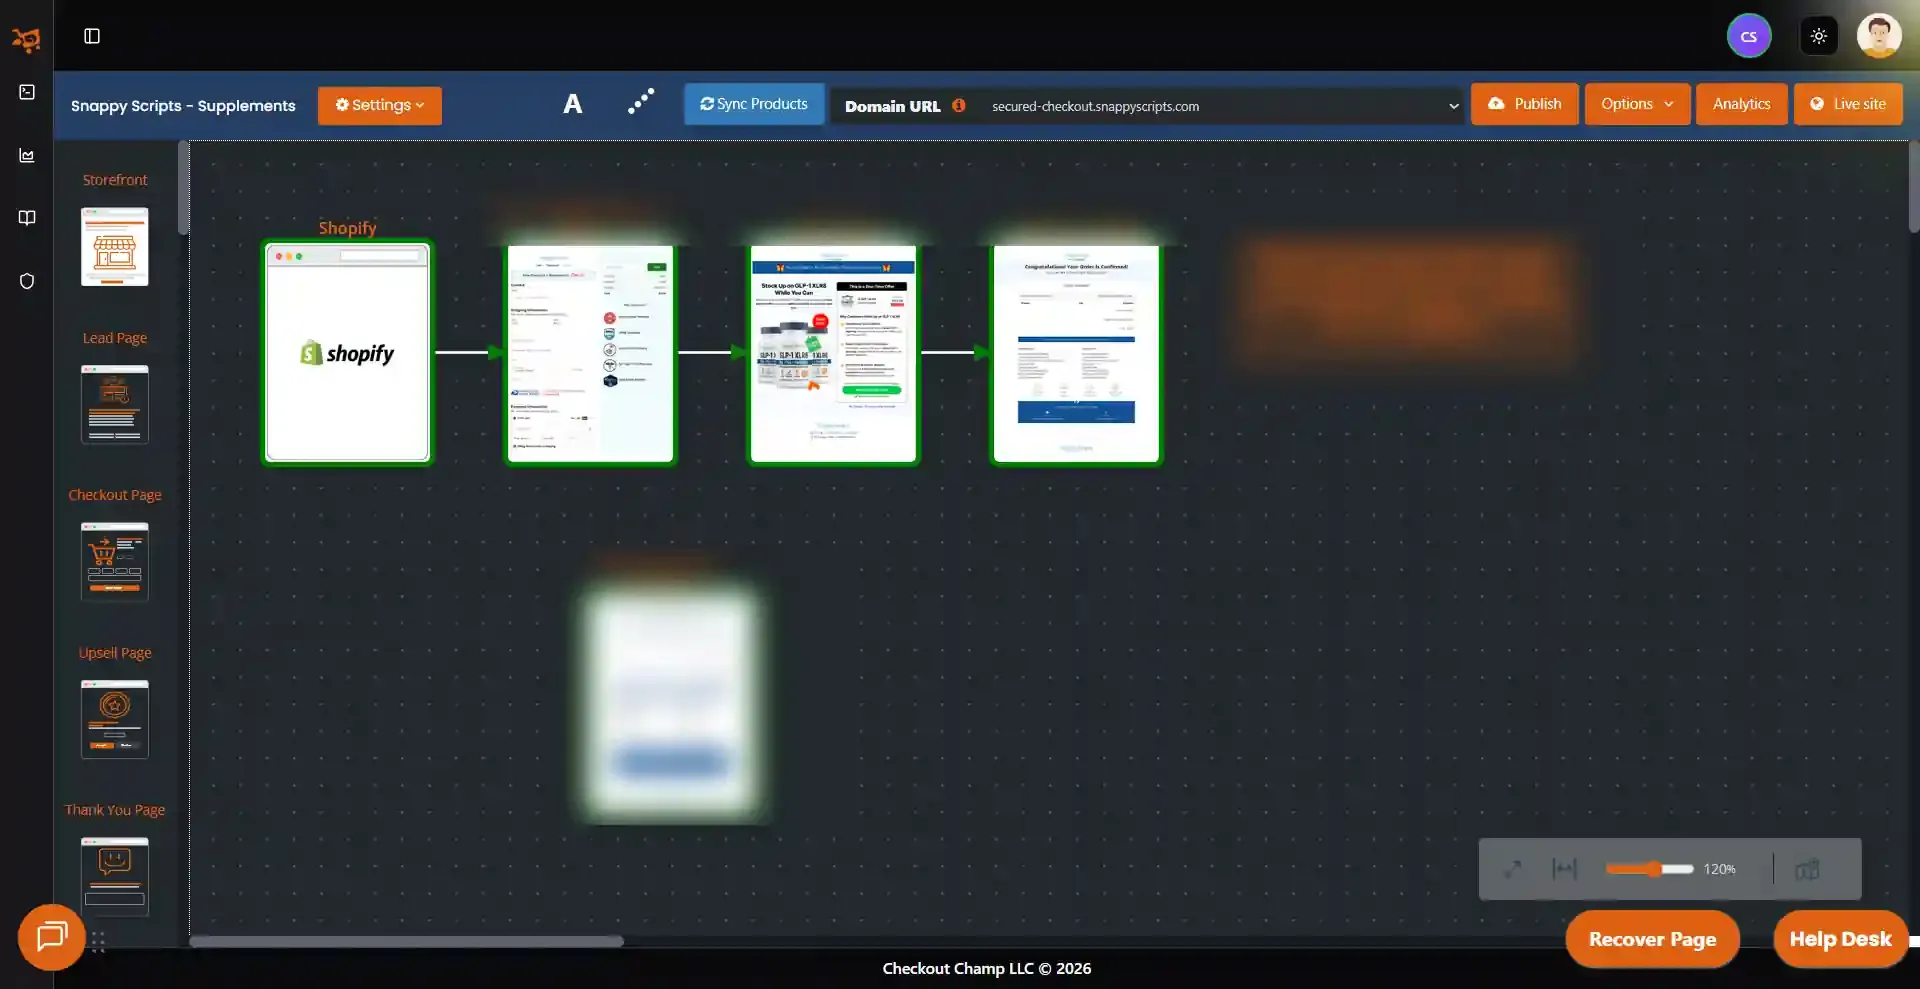Screen dimensions: 1920x989
Task: Open the chat widget bubble
Action: (52, 937)
